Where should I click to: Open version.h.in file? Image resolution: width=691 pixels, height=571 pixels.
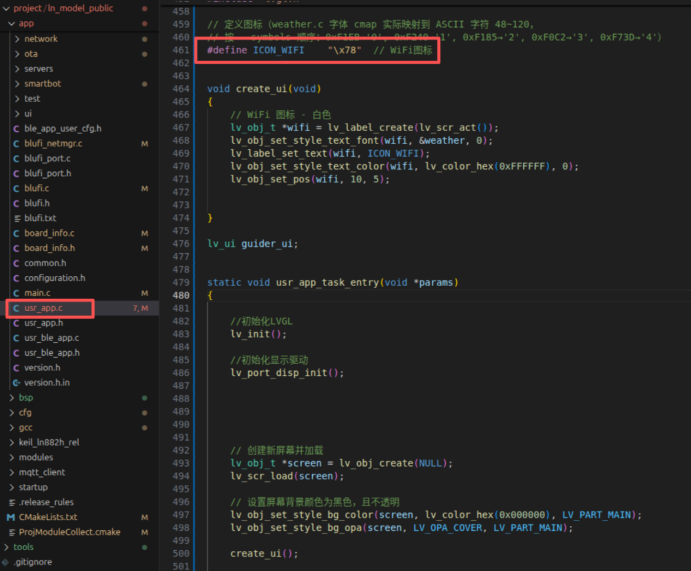[47, 383]
